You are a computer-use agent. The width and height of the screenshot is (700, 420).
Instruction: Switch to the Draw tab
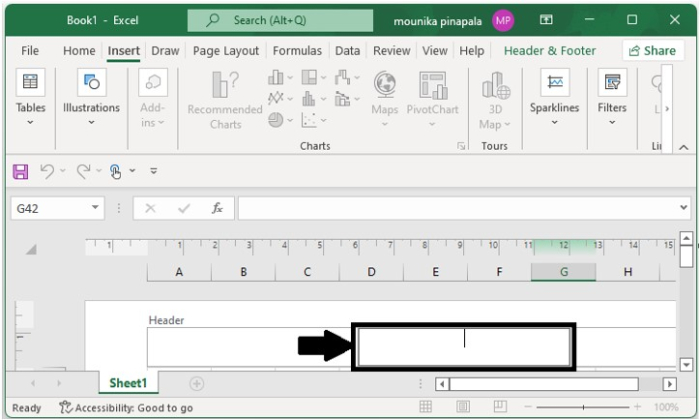(165, 50)
